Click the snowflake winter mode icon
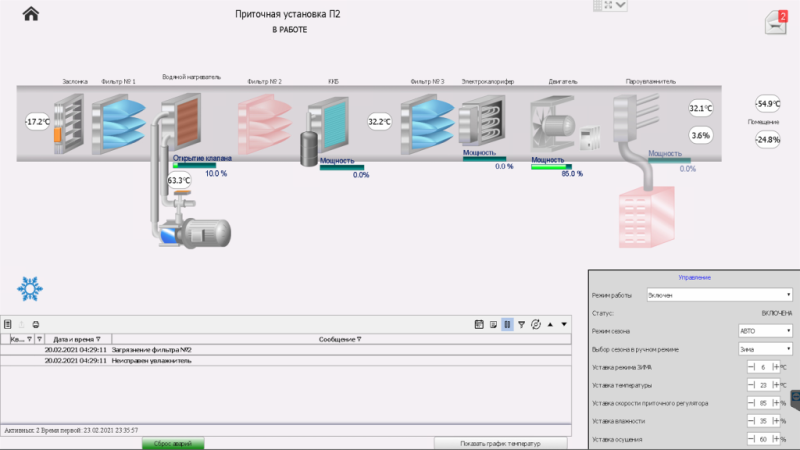800x450 pixels. point(29,288)
